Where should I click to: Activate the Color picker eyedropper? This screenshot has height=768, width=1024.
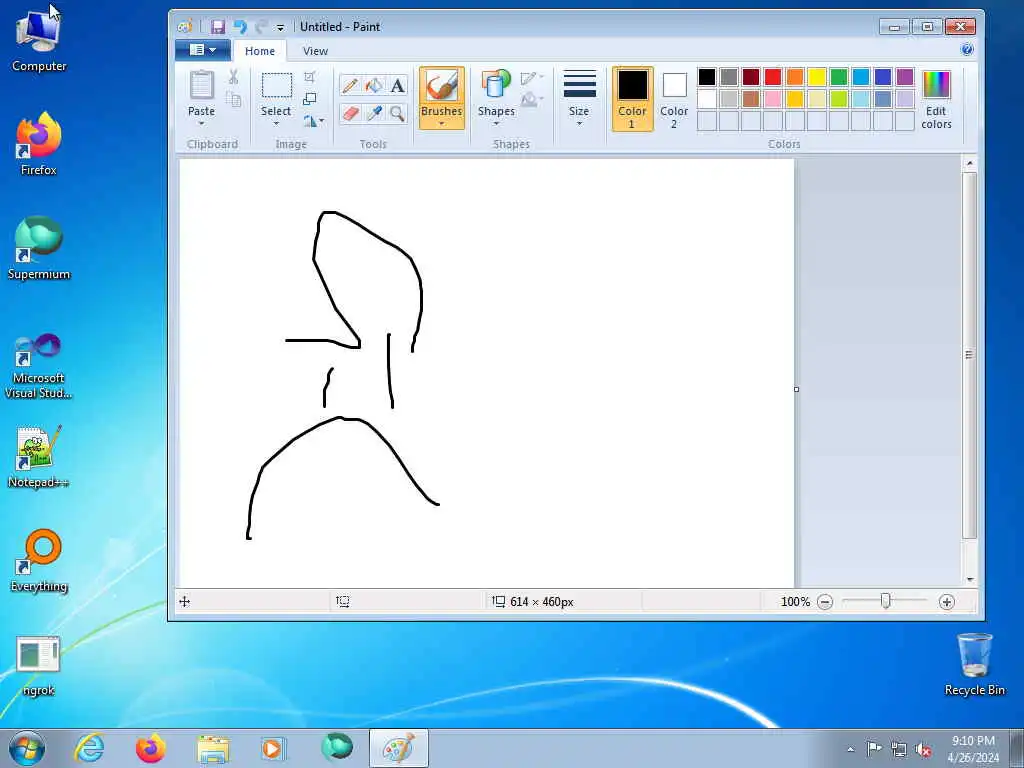click(374, 114)
